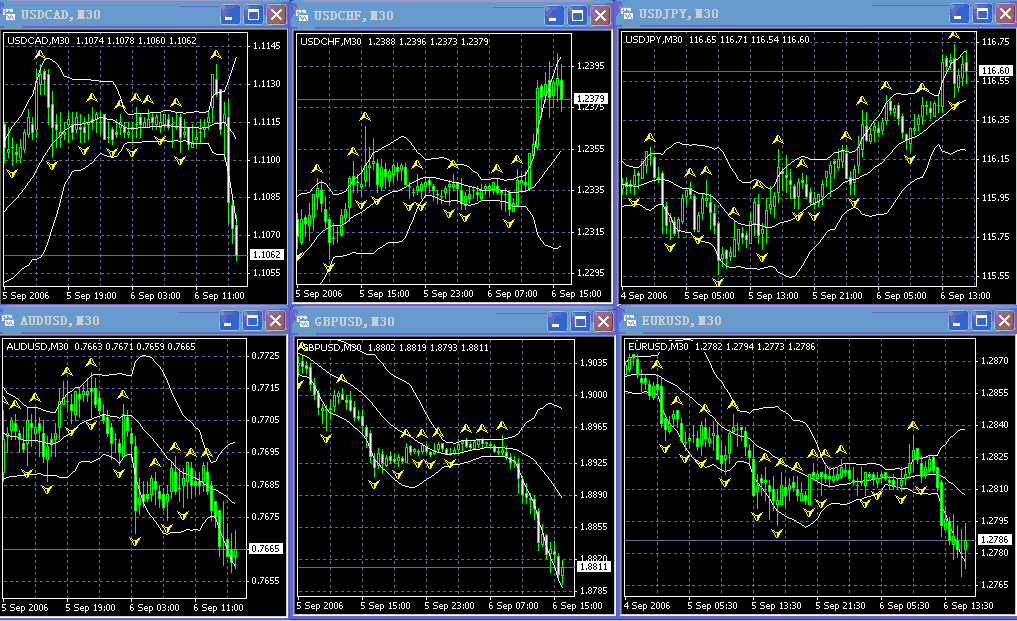Click the GBPUSD,M30 OHLC header inside chart

pos(394,348)
